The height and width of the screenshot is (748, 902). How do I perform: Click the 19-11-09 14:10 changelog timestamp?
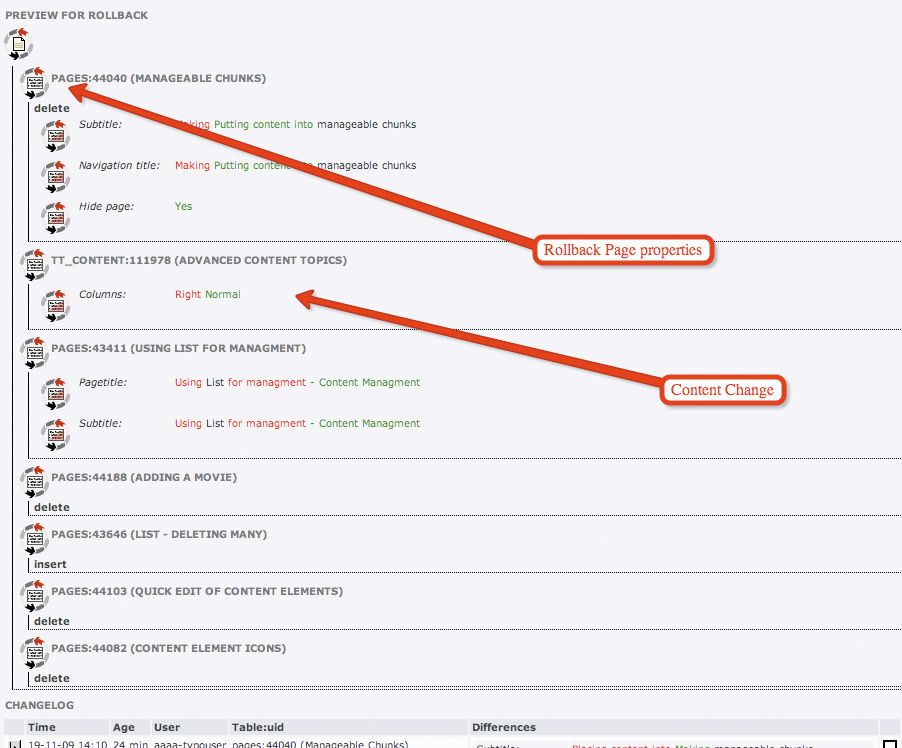click(68, 744)
